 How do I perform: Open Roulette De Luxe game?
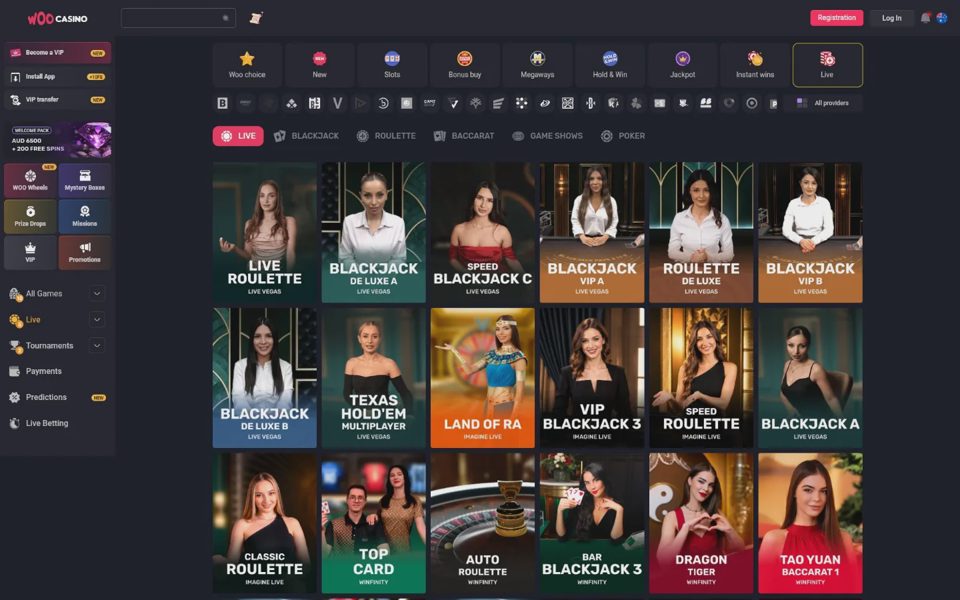701,232
